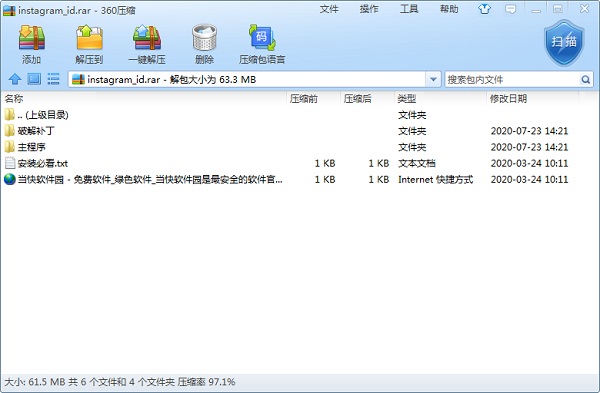Sort by the 名称 column header
The height and width of the screenshot is (393, 600).
coord(144,99)
